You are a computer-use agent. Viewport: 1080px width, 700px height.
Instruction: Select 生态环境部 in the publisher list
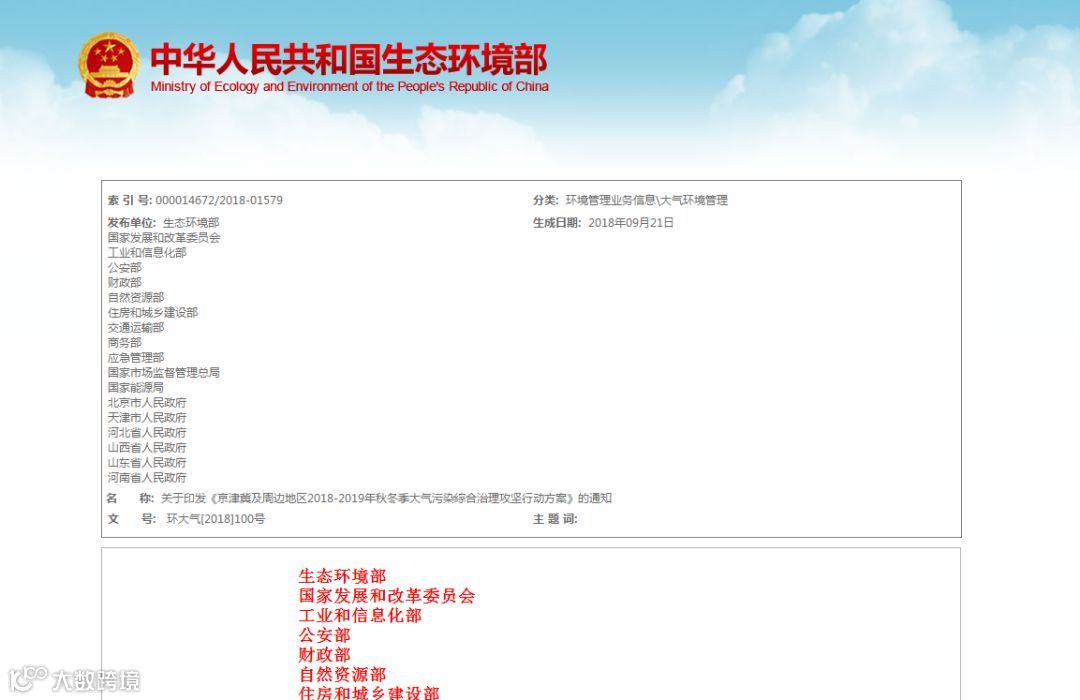pyautogui.click(x=191, y=223)
